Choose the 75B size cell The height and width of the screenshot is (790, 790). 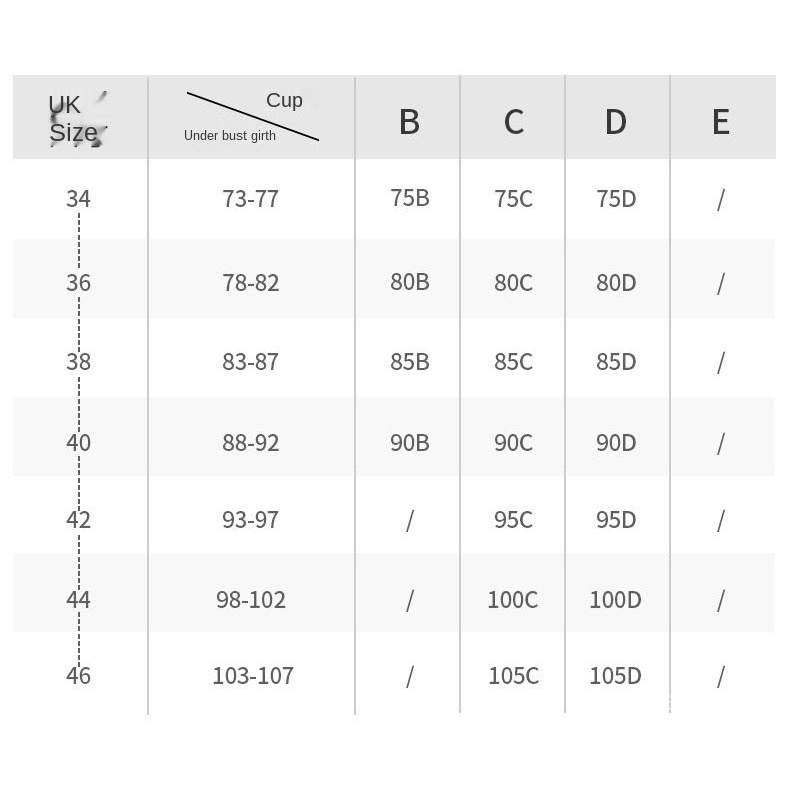point(410,198)
